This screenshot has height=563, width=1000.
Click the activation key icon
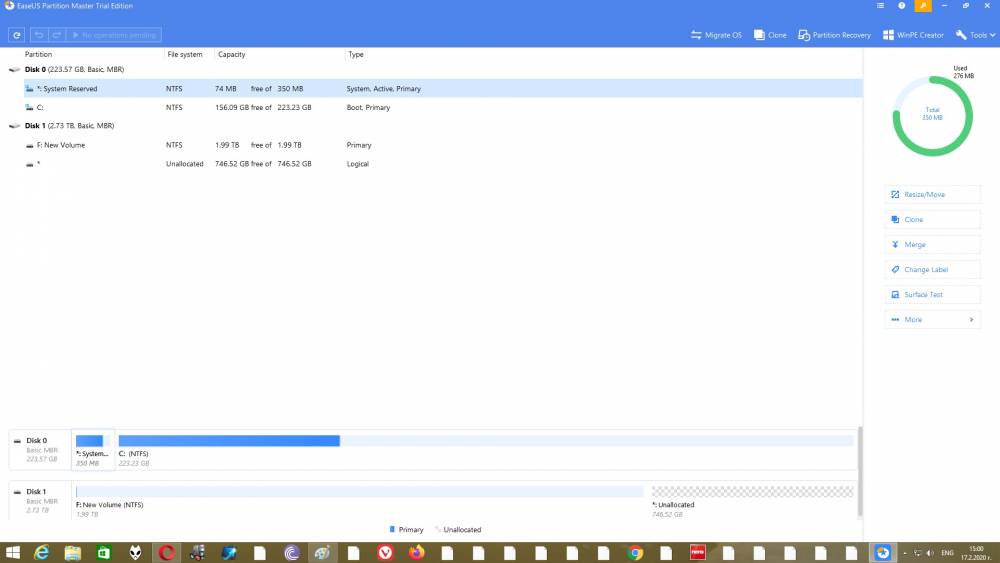click(923, 6)
